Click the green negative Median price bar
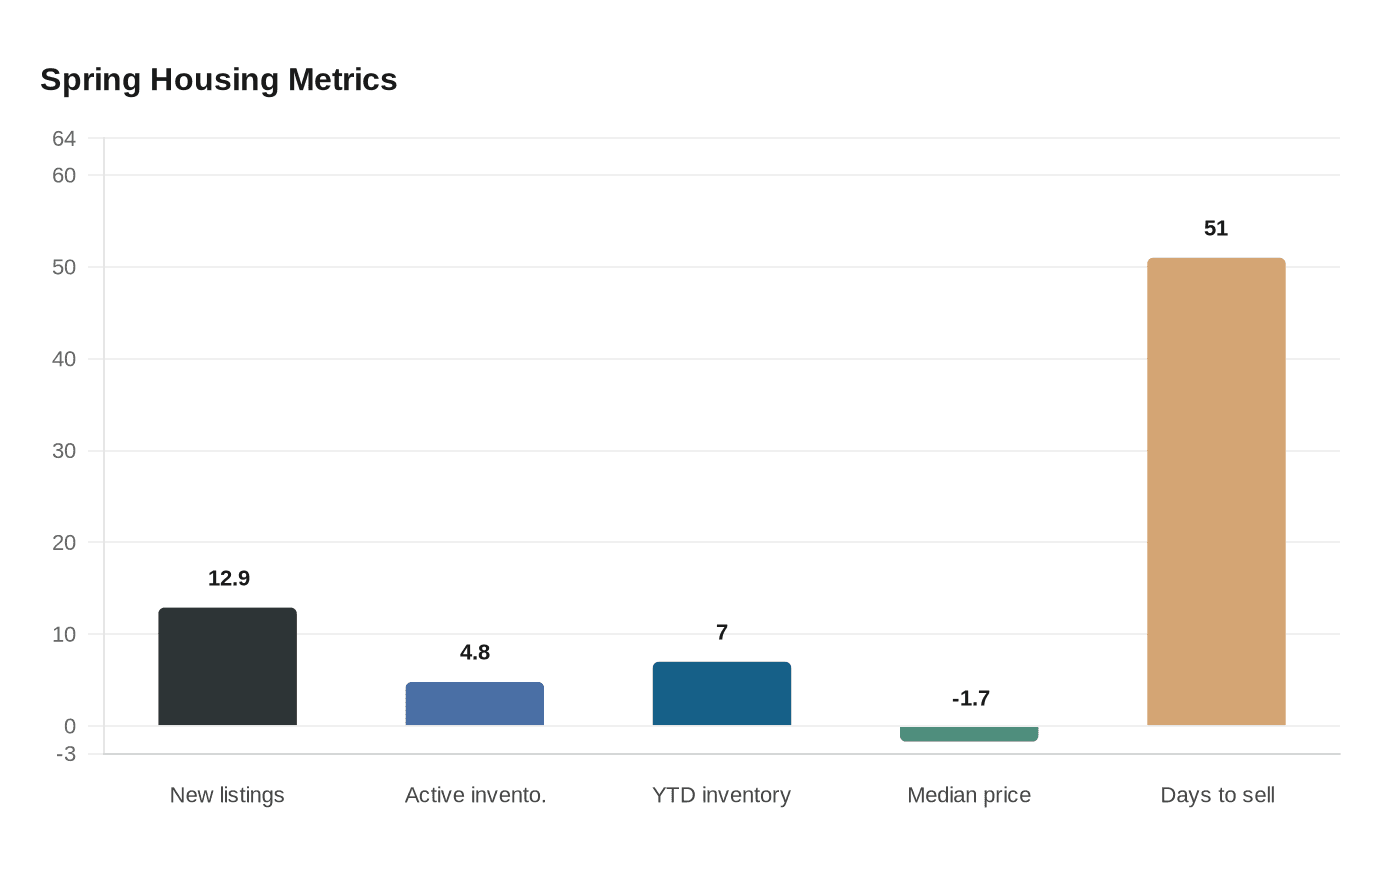 [x=968, y=734]
